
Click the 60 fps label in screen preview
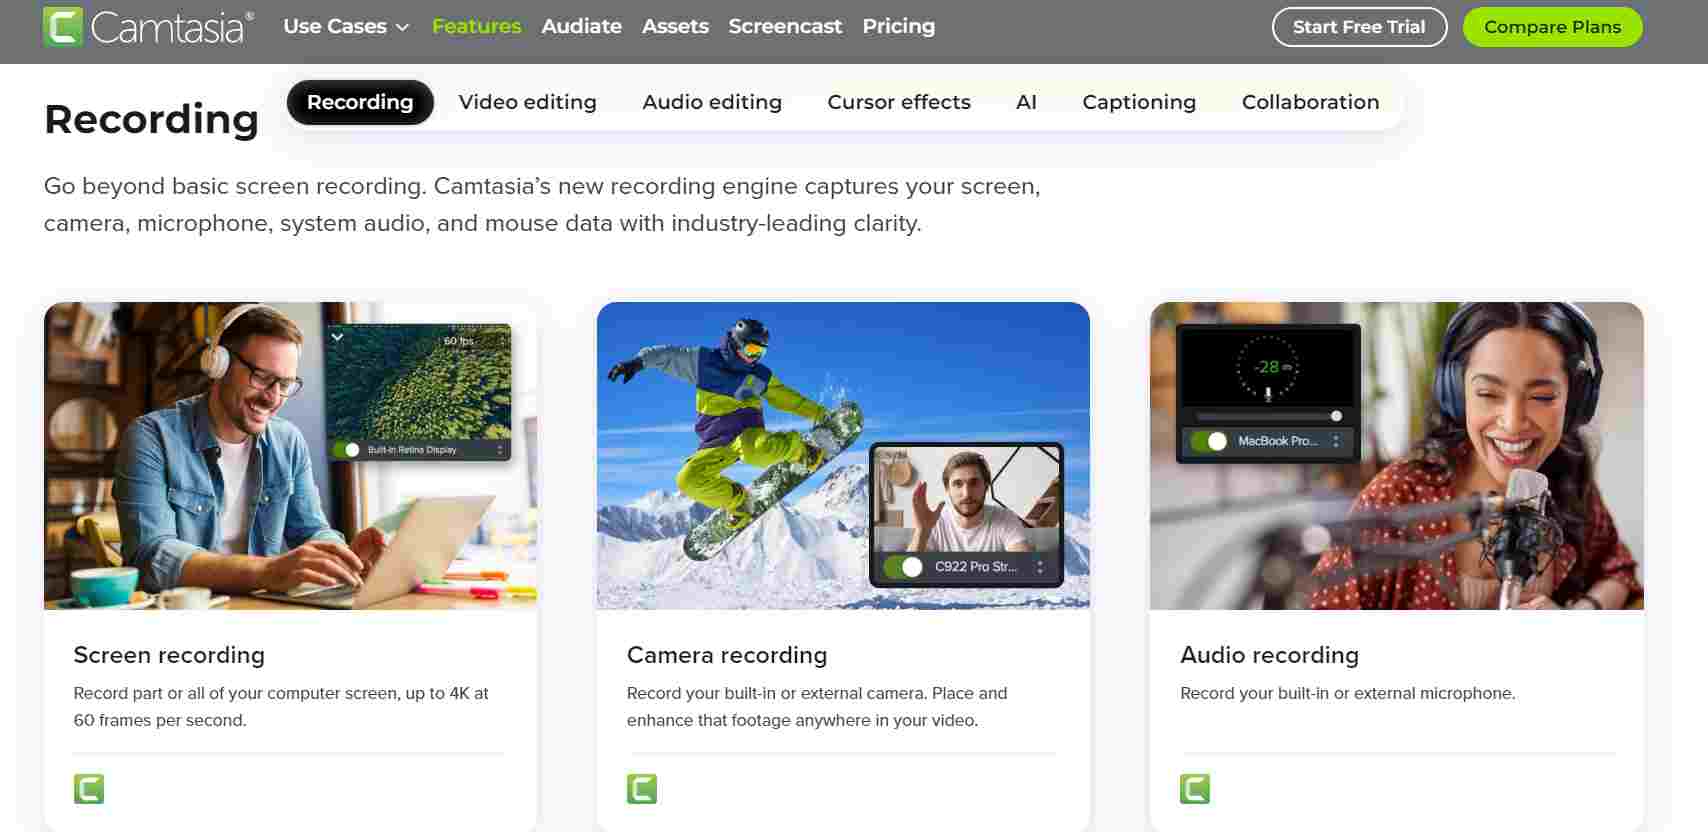coord(459,341)
